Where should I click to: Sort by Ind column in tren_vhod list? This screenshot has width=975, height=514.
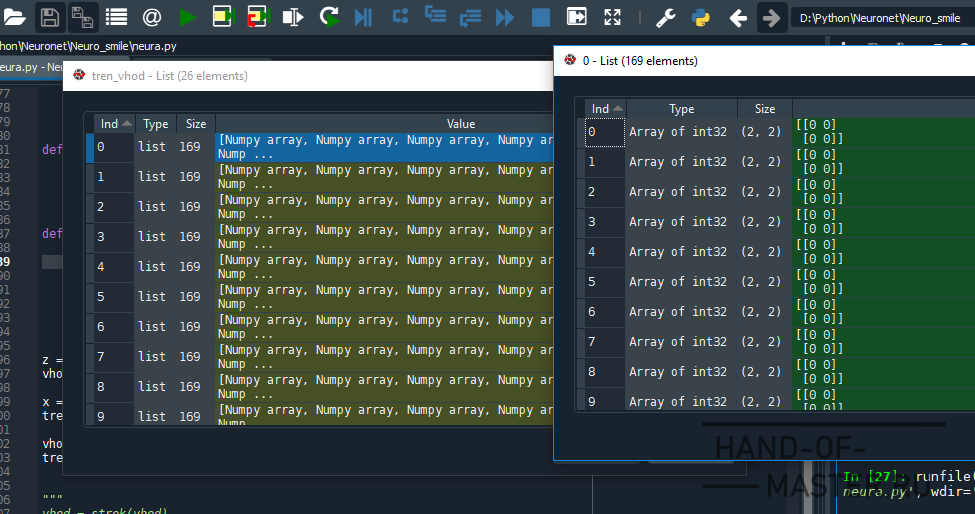114,124
